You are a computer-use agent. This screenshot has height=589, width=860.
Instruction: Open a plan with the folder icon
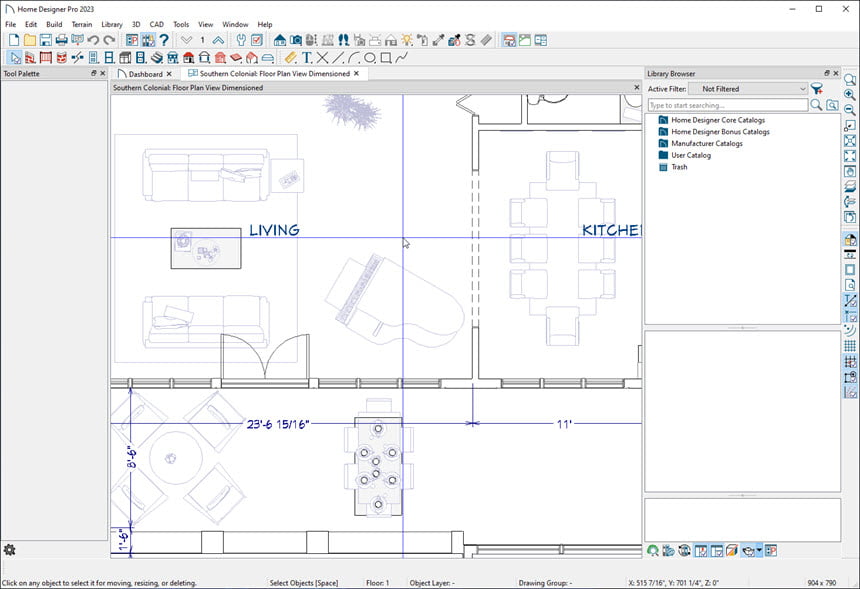[30, 40]
